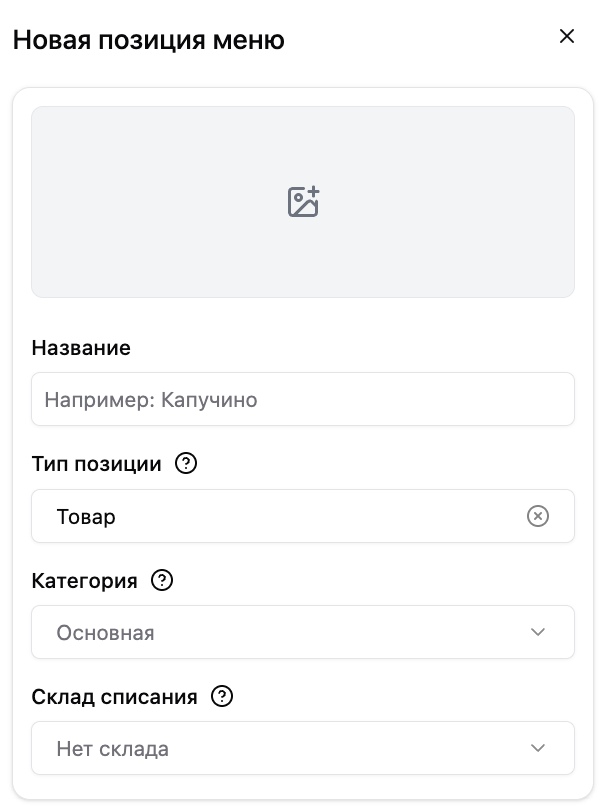606x810 pixels.
Task: Click the help icon beside Тип позиции
Action: [186, 463]
